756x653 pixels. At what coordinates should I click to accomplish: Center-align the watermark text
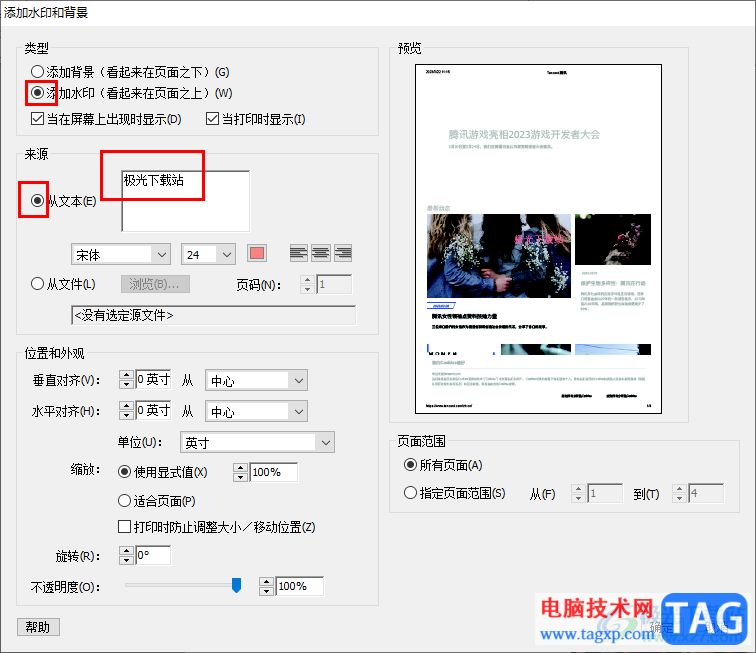[321, 253]
